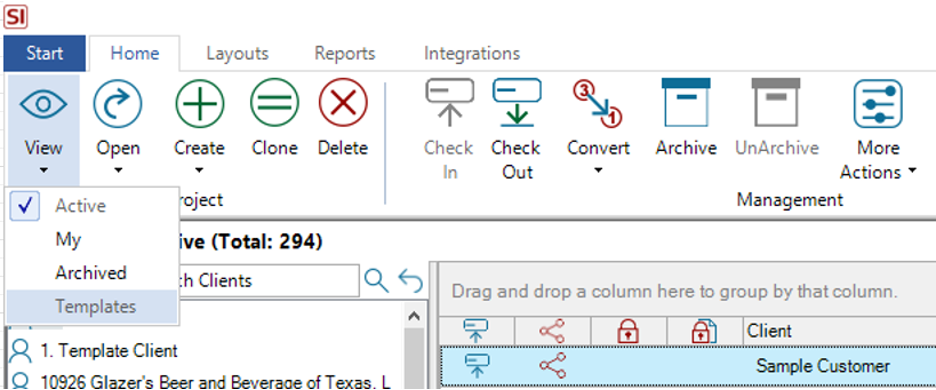
Task: Expand the More Actions dropdown arrow
Action: (x=912, y=172)
